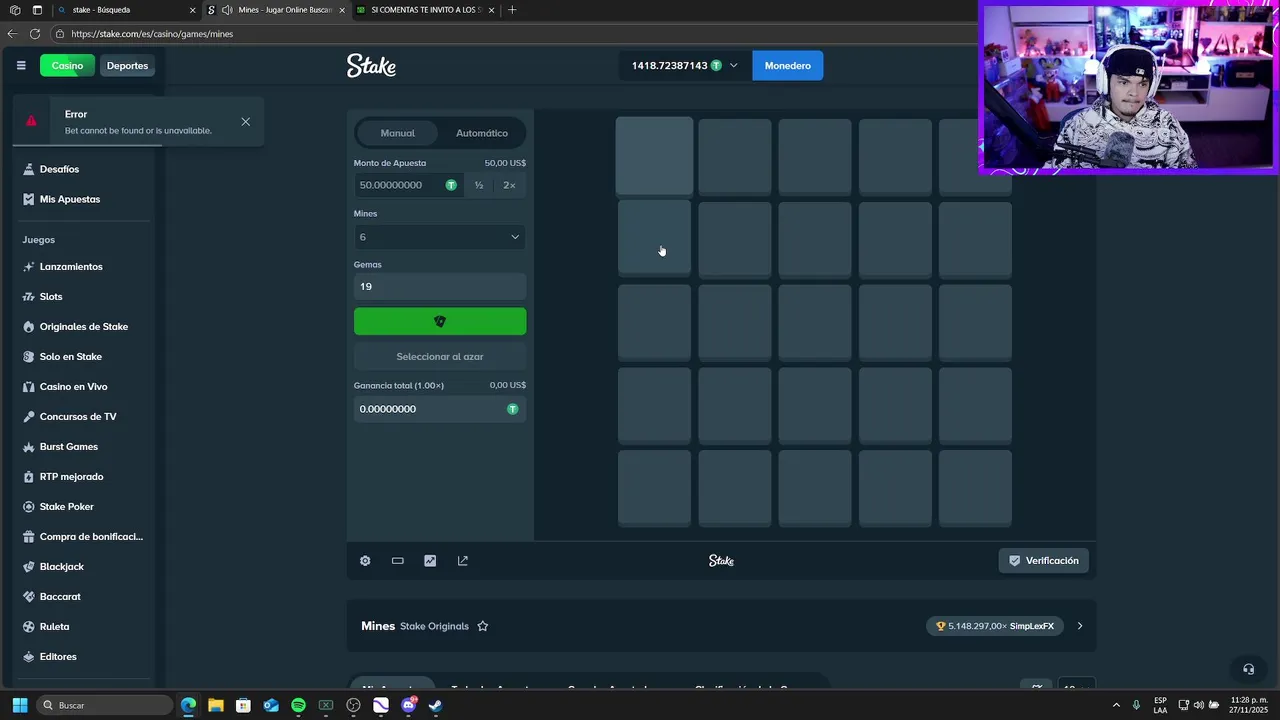
Task: Open Steam from the taskbar
Action: pos(435,705)
